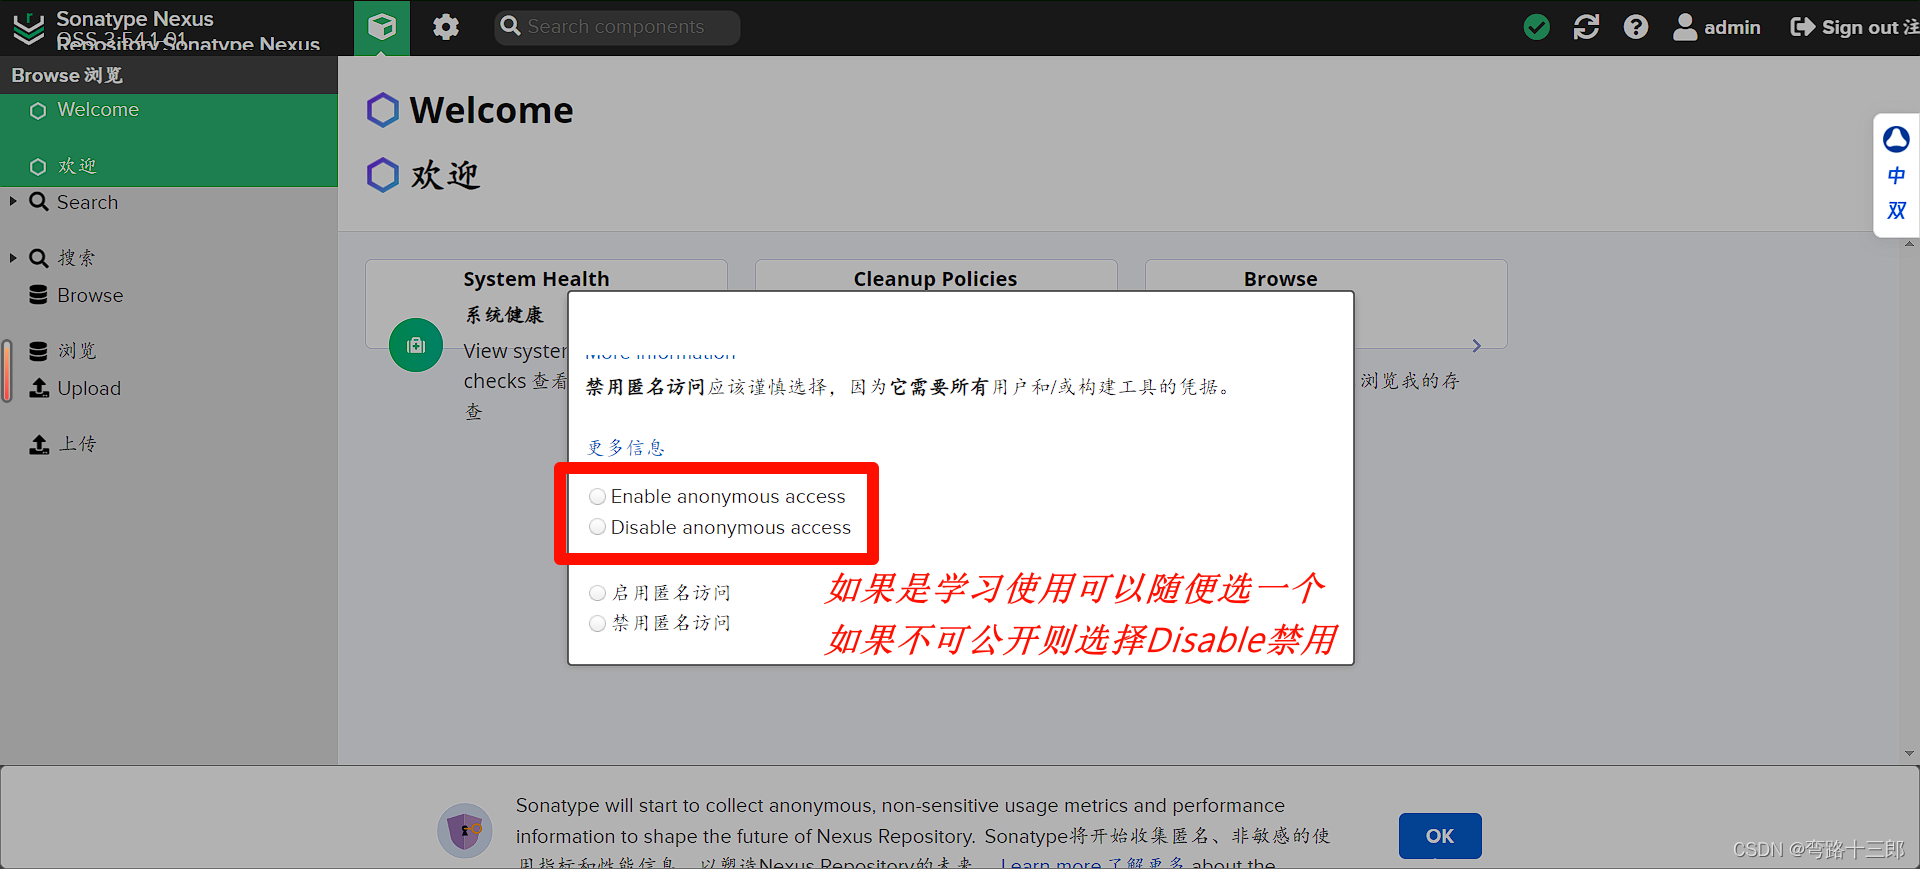Click the Sonatype Nexus logo icon
The image size is (1920, 869).
[29, 29]
